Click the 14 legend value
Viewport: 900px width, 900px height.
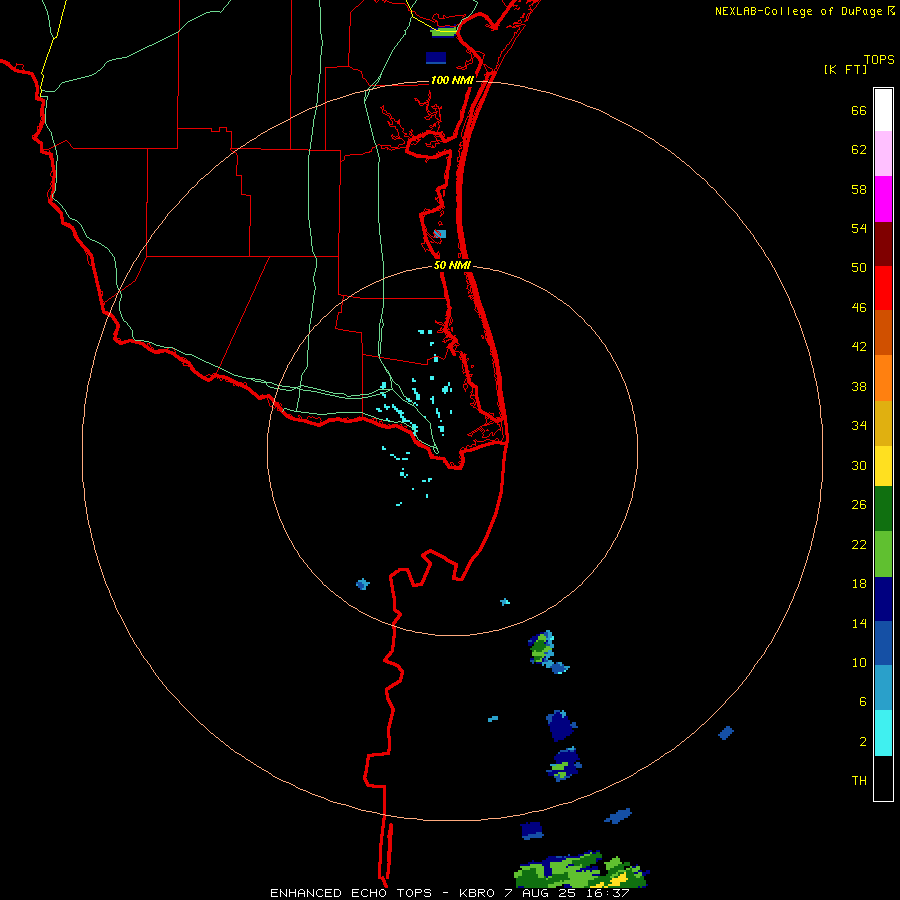click(859, 623)
